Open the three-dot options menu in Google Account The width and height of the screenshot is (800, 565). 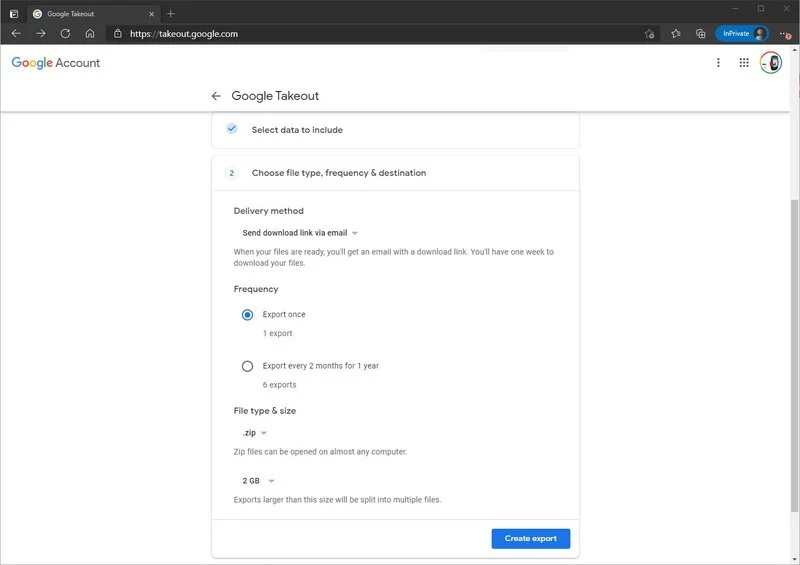pos(718,63)
